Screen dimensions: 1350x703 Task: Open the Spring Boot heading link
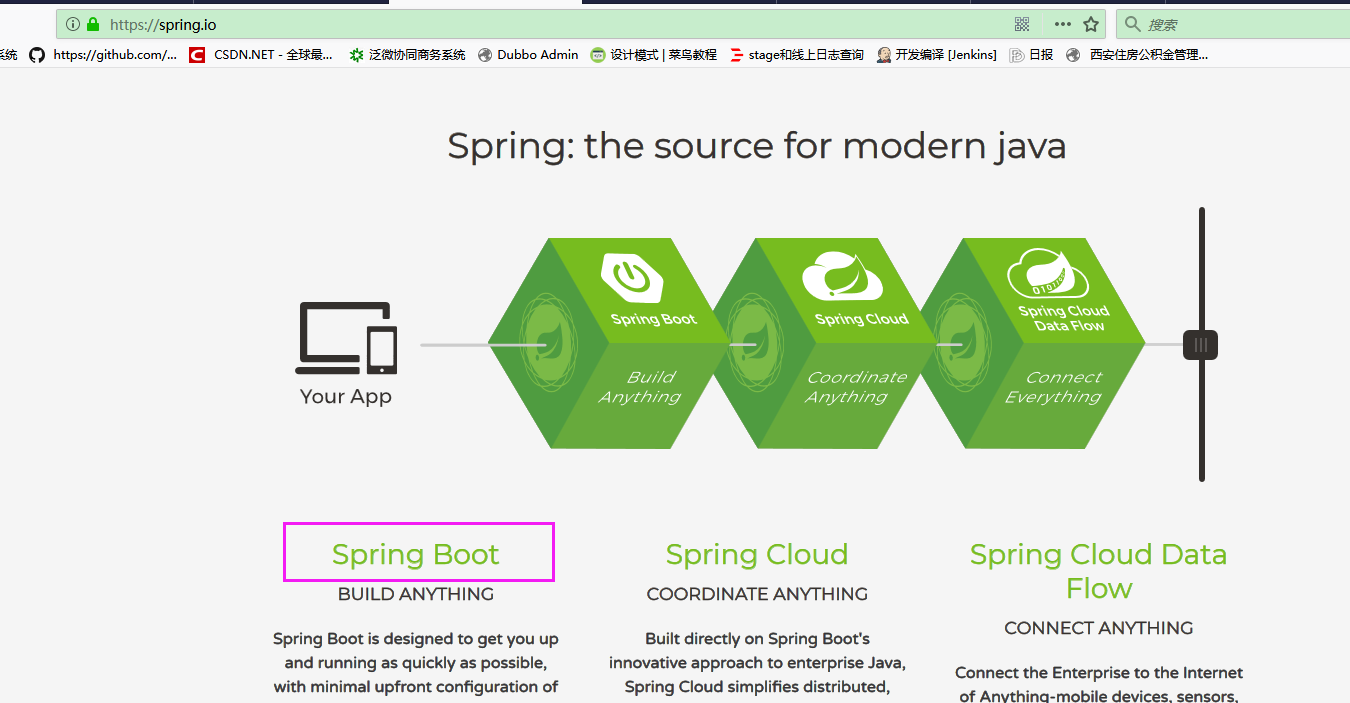click(x=416, y=554)
